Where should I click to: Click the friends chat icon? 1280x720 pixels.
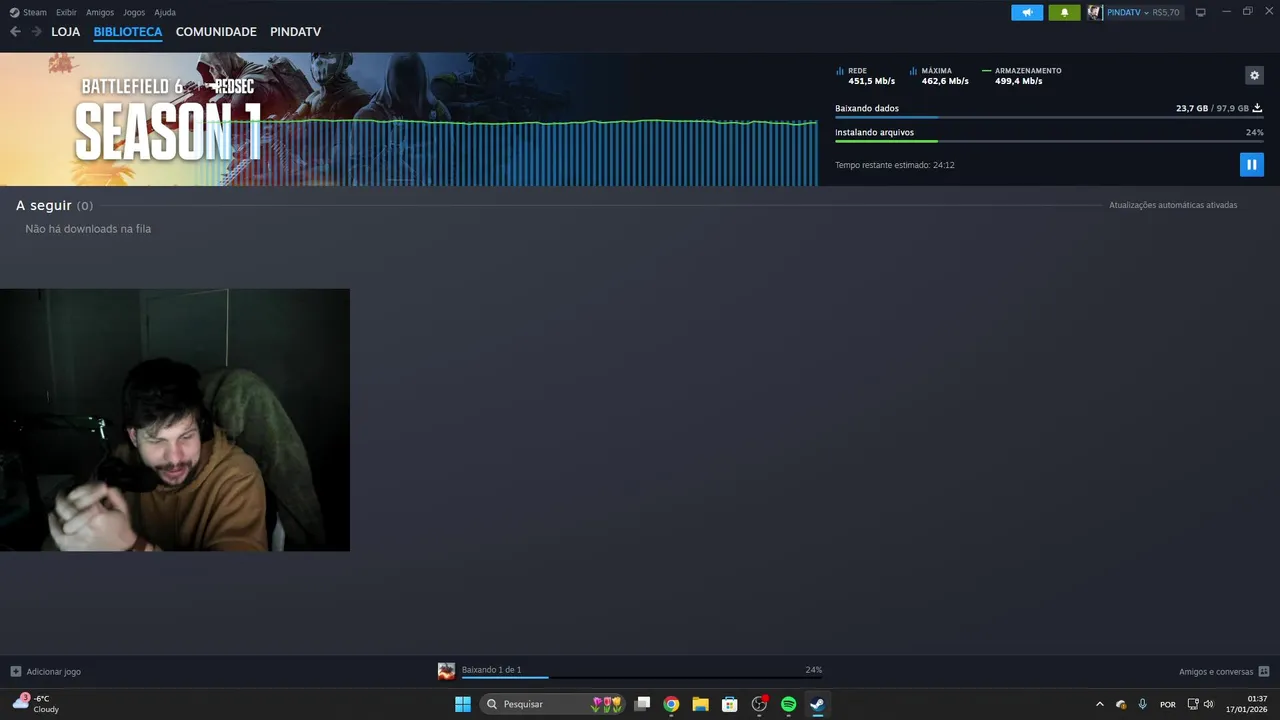pos(1264,672)
